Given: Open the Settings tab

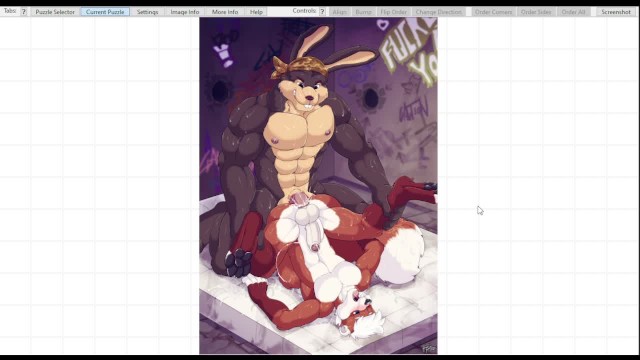Looking at the screenshot, I should pyautogui.click(x=147, y=12).
